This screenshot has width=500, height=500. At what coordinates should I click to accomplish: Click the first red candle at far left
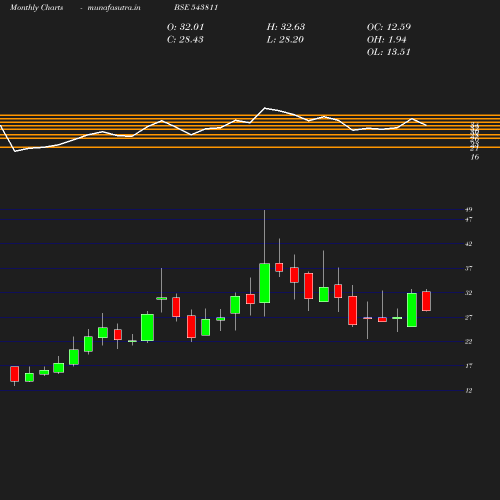[x=14, y=374]
